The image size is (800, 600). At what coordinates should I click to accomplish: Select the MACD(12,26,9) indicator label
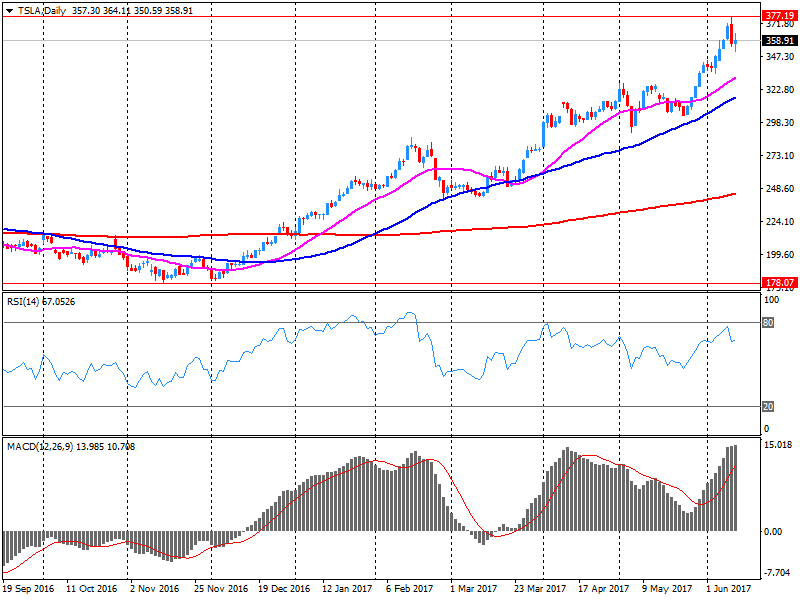coord(71,446)
